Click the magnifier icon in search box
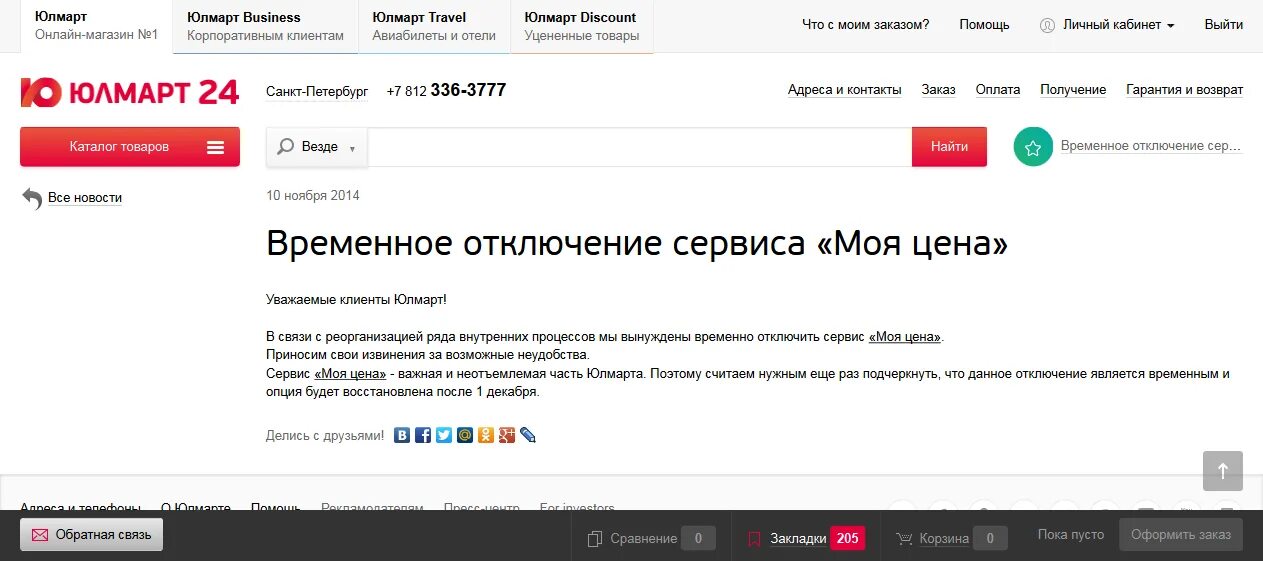Screen dimensions: 1263x561 coord(286,146)
